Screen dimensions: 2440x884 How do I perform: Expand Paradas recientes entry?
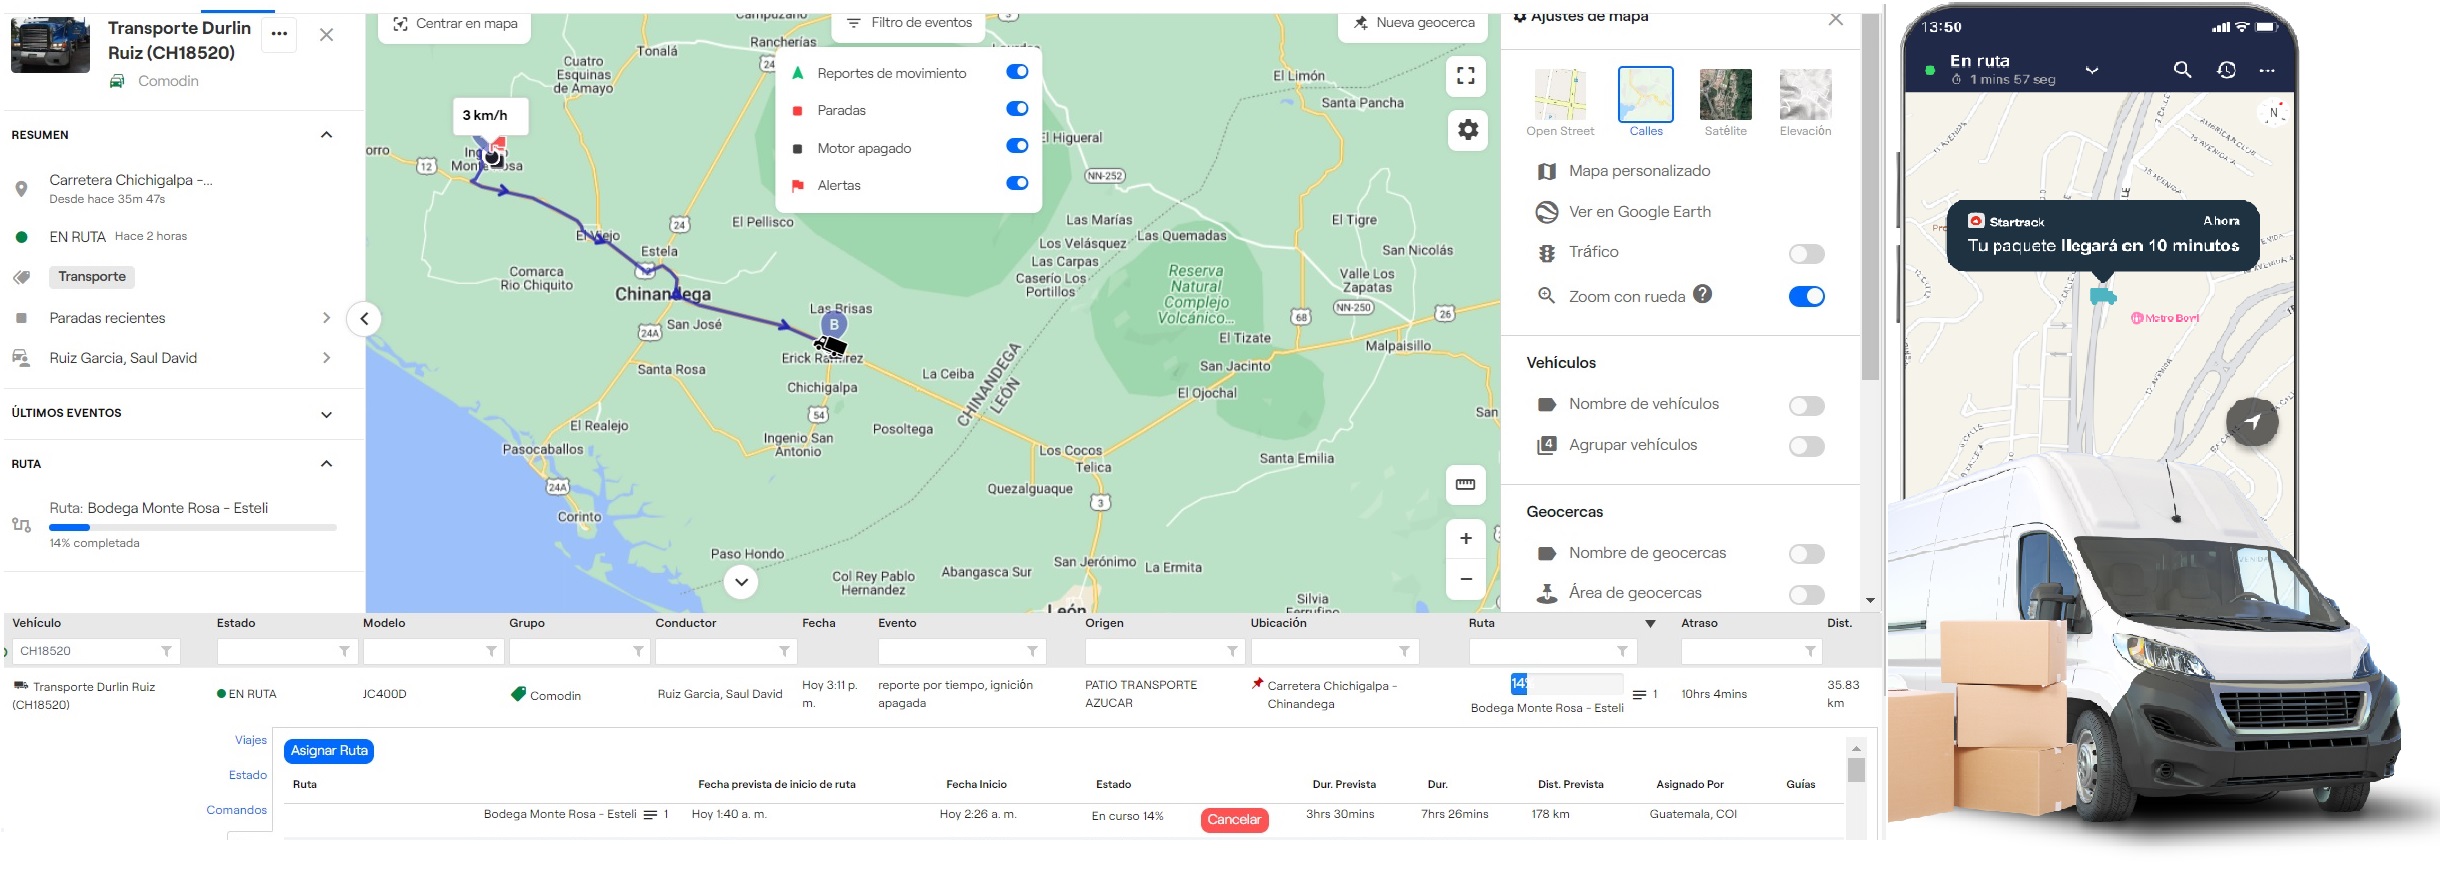[326, 318]
